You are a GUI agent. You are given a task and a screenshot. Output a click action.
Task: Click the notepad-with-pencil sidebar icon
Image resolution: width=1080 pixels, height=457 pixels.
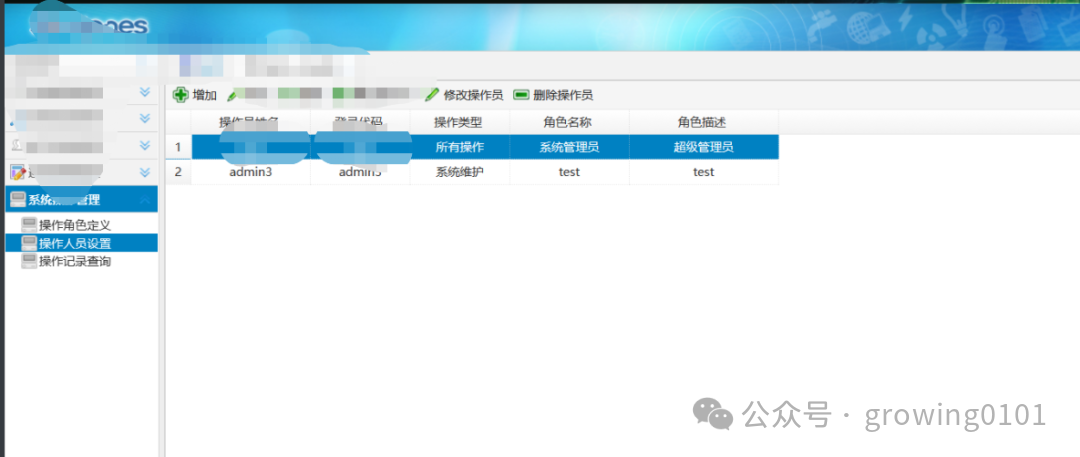coord(19,172)
